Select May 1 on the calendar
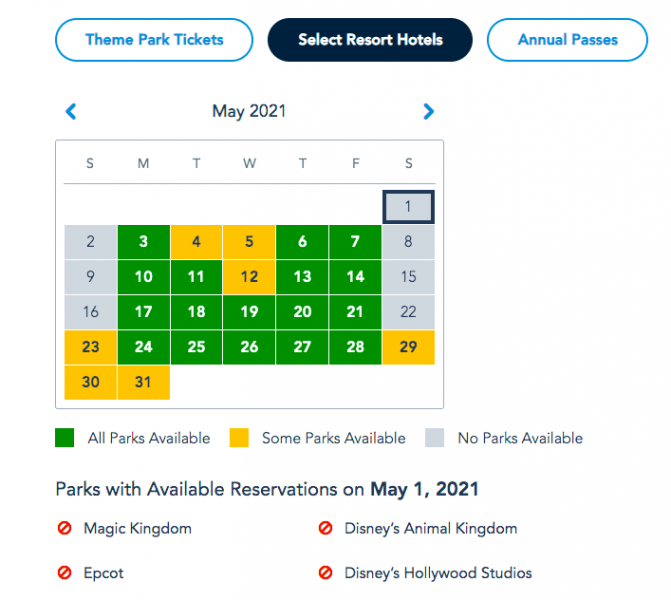The height and width of the screenshot is (600, 671). click(x=408, y=207)
